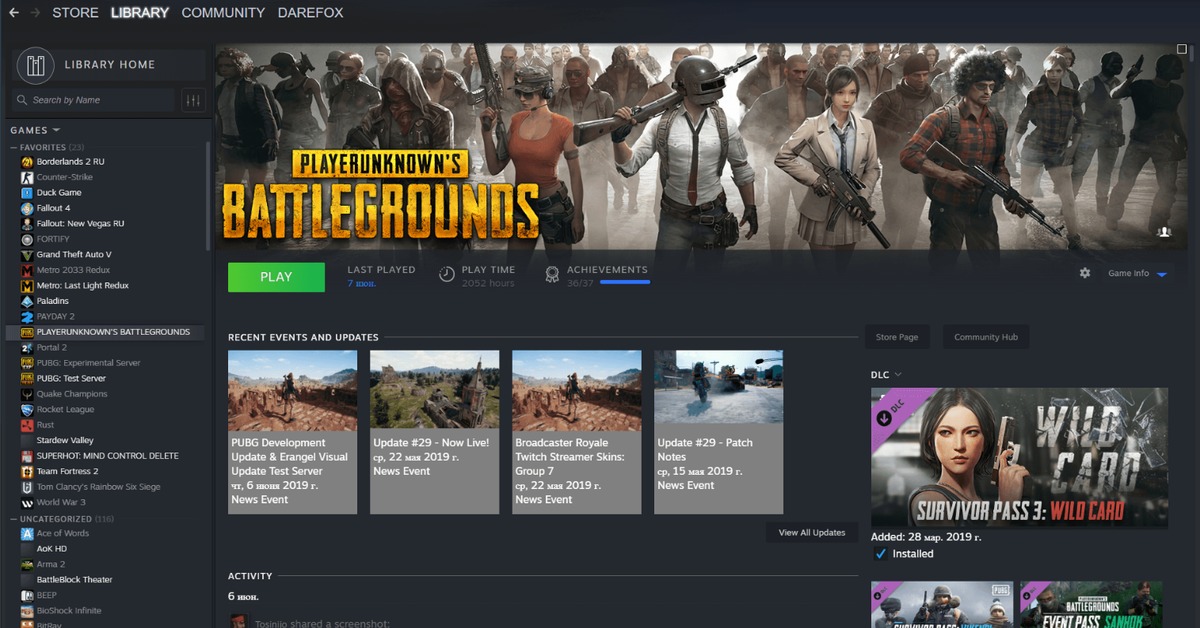Click the back navigation arrow
Image resolution: width=1200 pixels, height=628 pixels.
point(14,13)
